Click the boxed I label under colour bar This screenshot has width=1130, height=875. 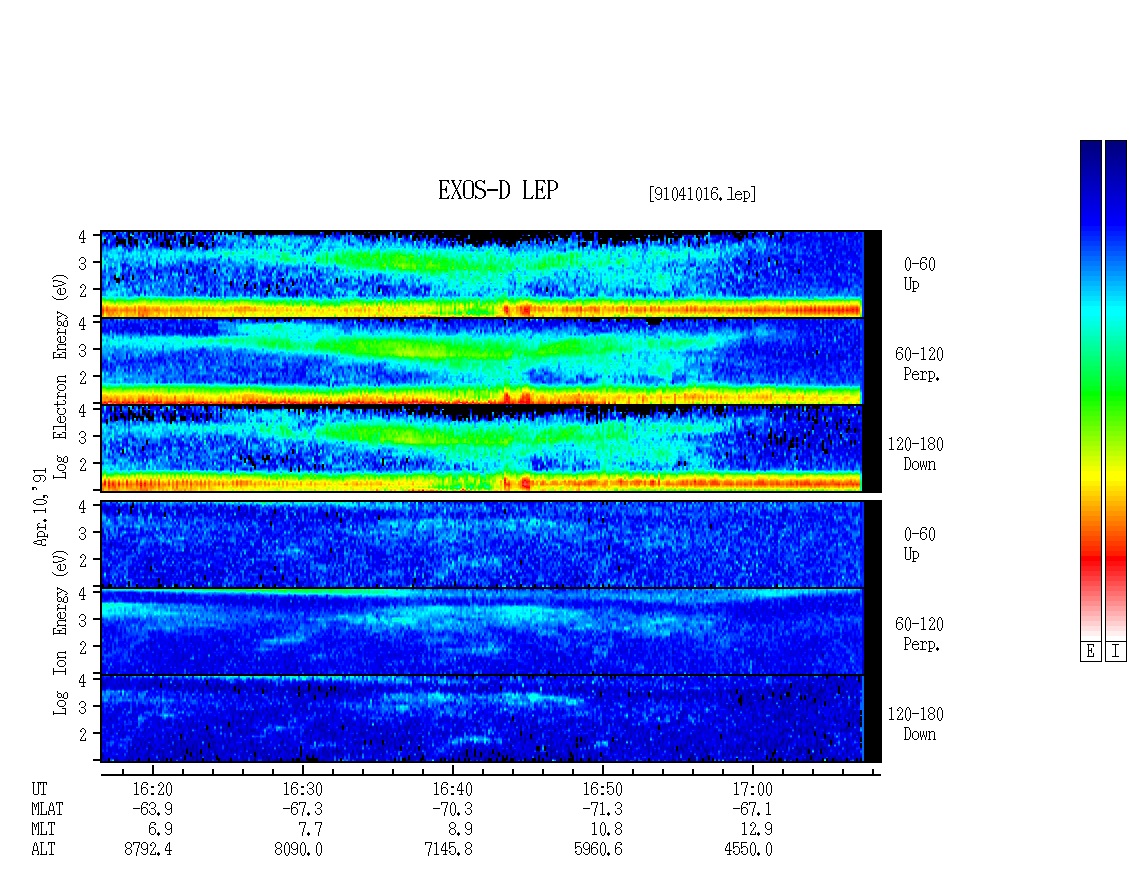click(1116, 652)
